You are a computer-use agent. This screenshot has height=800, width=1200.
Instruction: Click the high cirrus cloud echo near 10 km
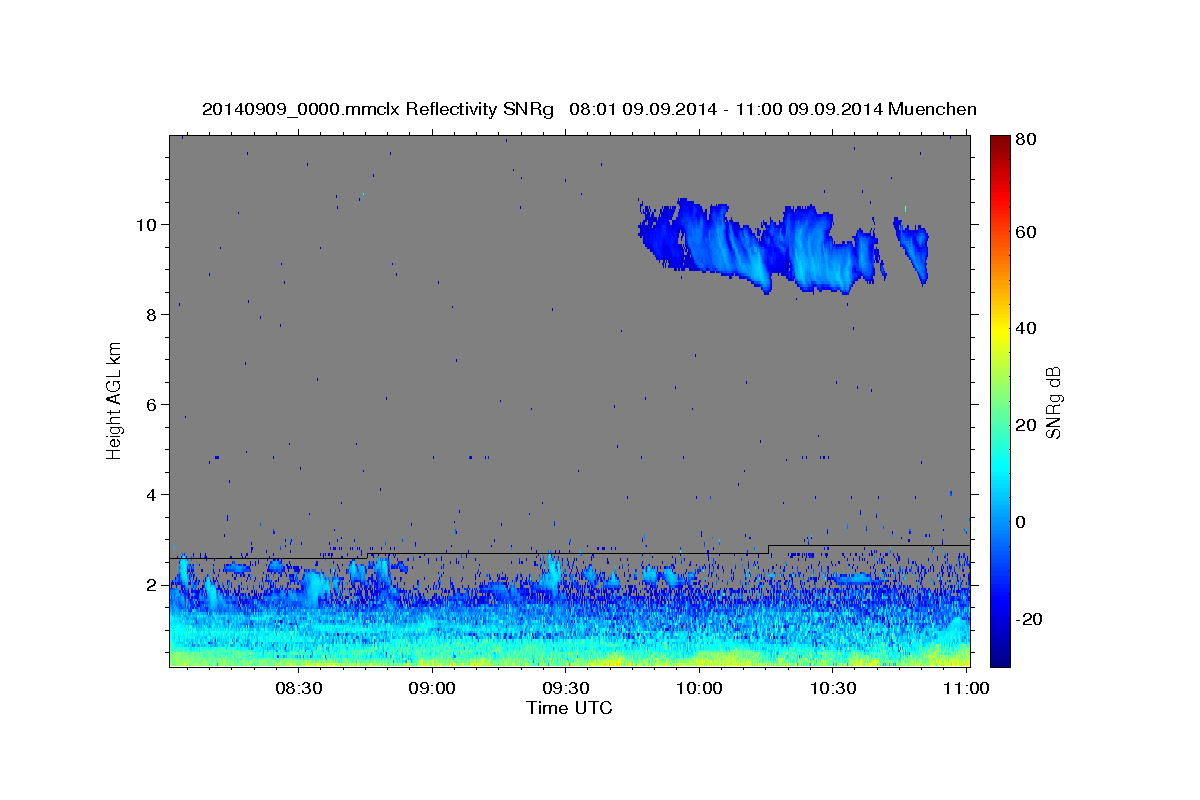(x=762, y=246)
